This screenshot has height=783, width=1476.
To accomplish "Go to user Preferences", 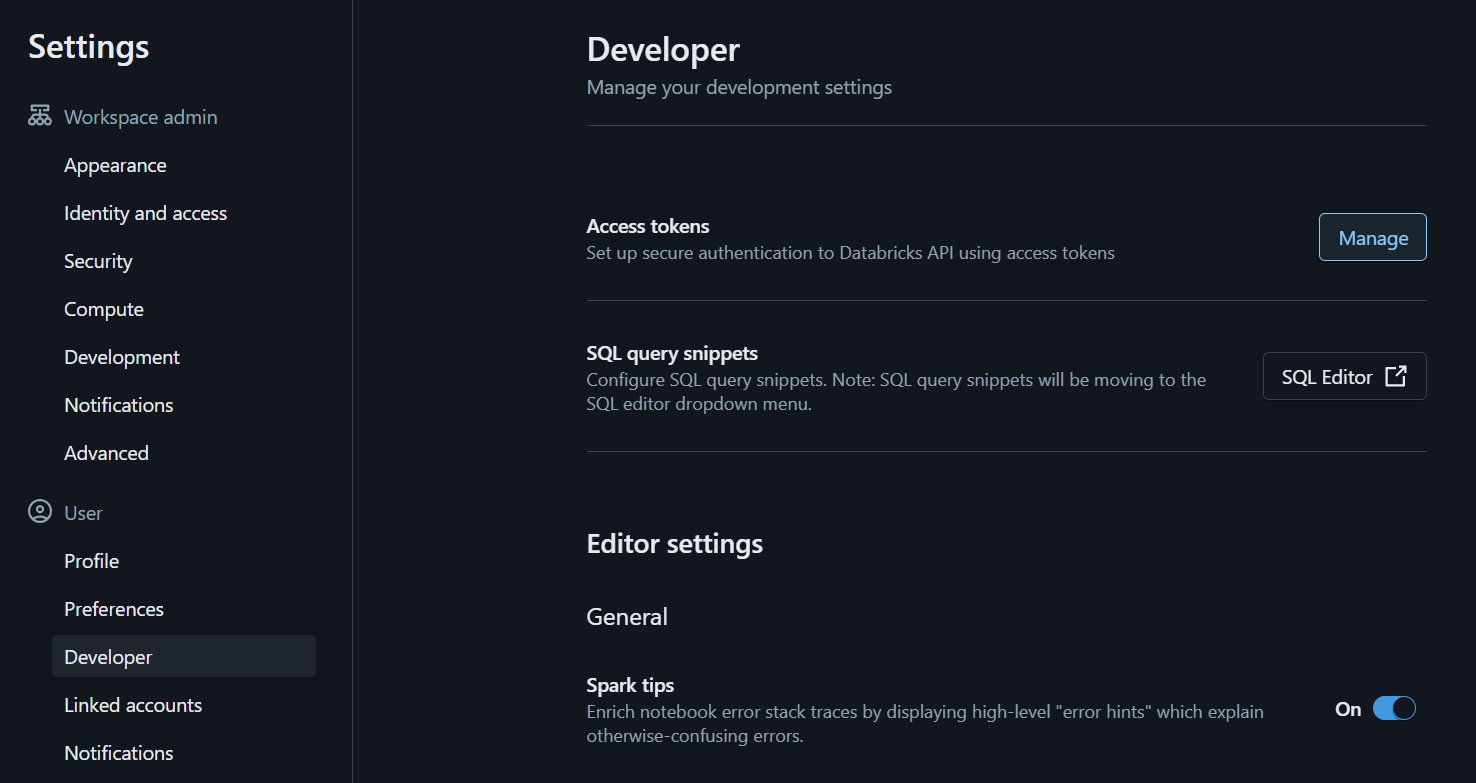I will coord(114,609).
